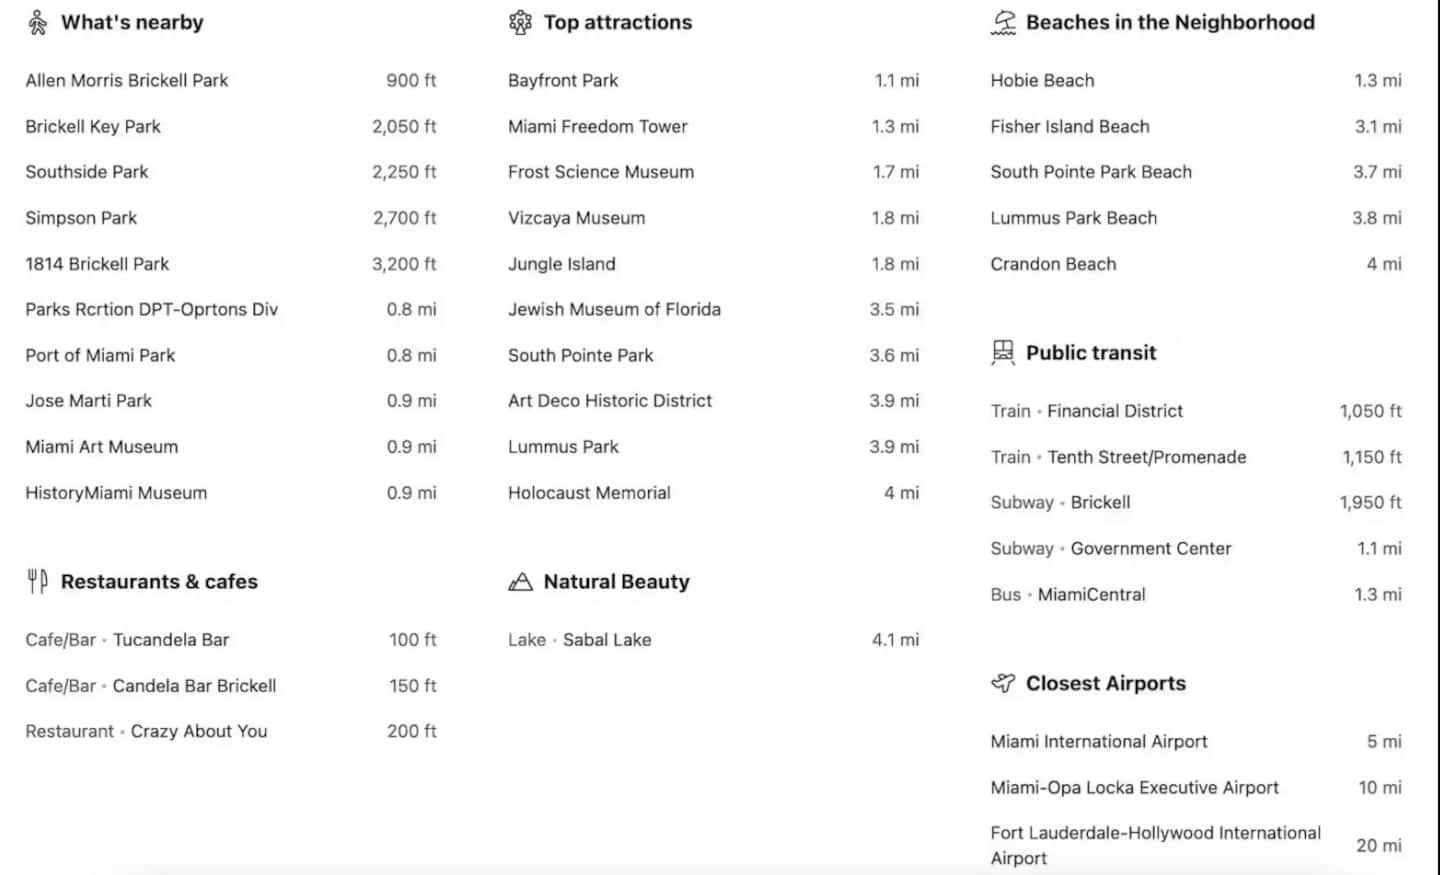This screenshot has width=1440, height=875.
Task: Open the Bayfront Park attraction
Action: (713, 80)
